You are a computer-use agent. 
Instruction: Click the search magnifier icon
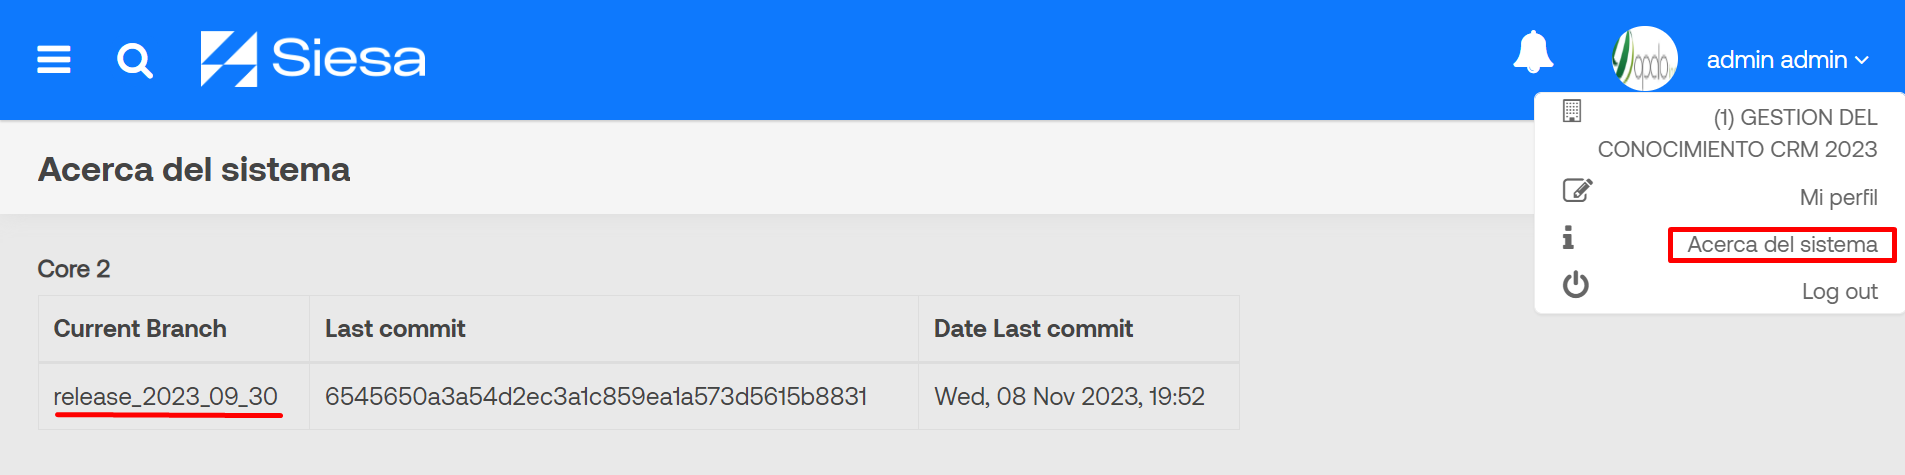(135, 61)
